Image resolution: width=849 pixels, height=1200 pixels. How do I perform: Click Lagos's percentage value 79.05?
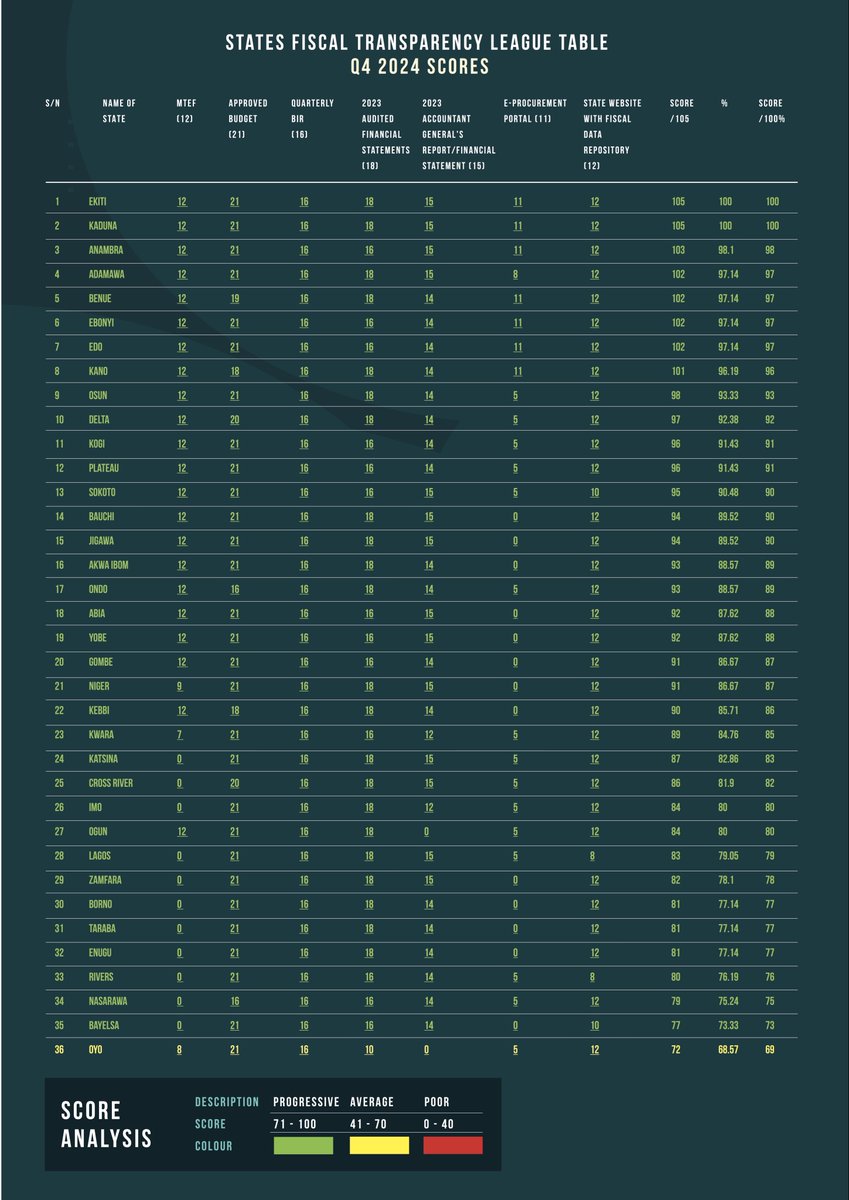729,856
